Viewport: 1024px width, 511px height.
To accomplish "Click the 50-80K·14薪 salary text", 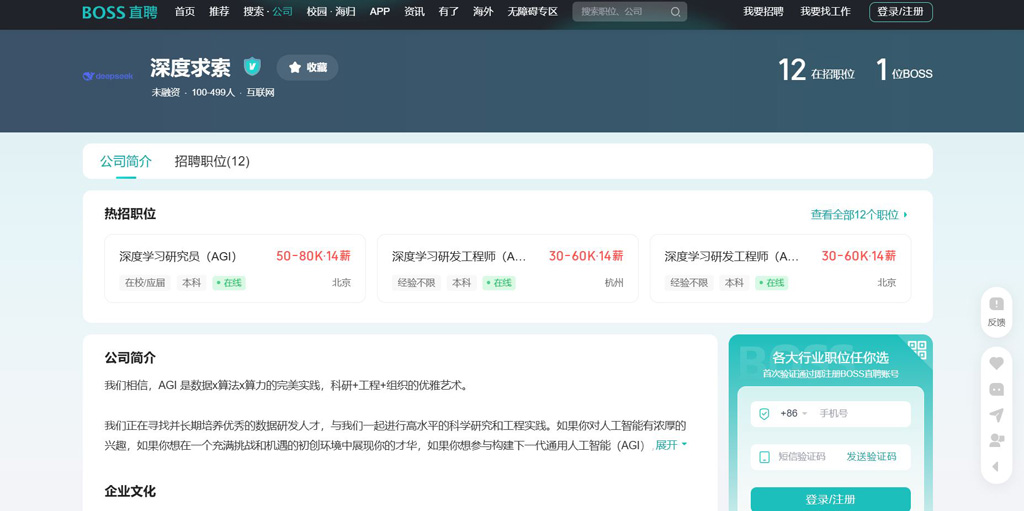I will 313,256.
